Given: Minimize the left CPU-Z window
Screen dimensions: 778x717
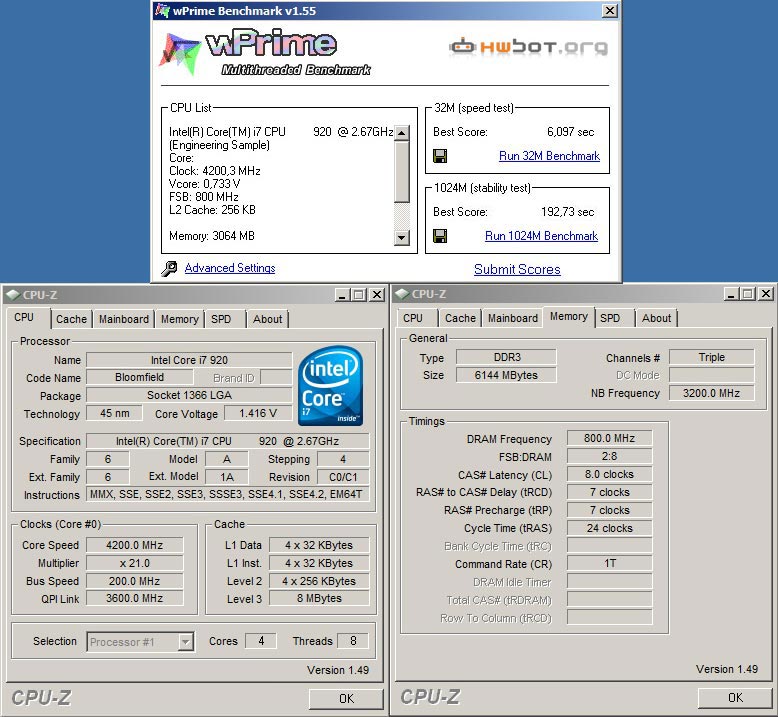Looking at the screenshot, I should pos(341,295).
